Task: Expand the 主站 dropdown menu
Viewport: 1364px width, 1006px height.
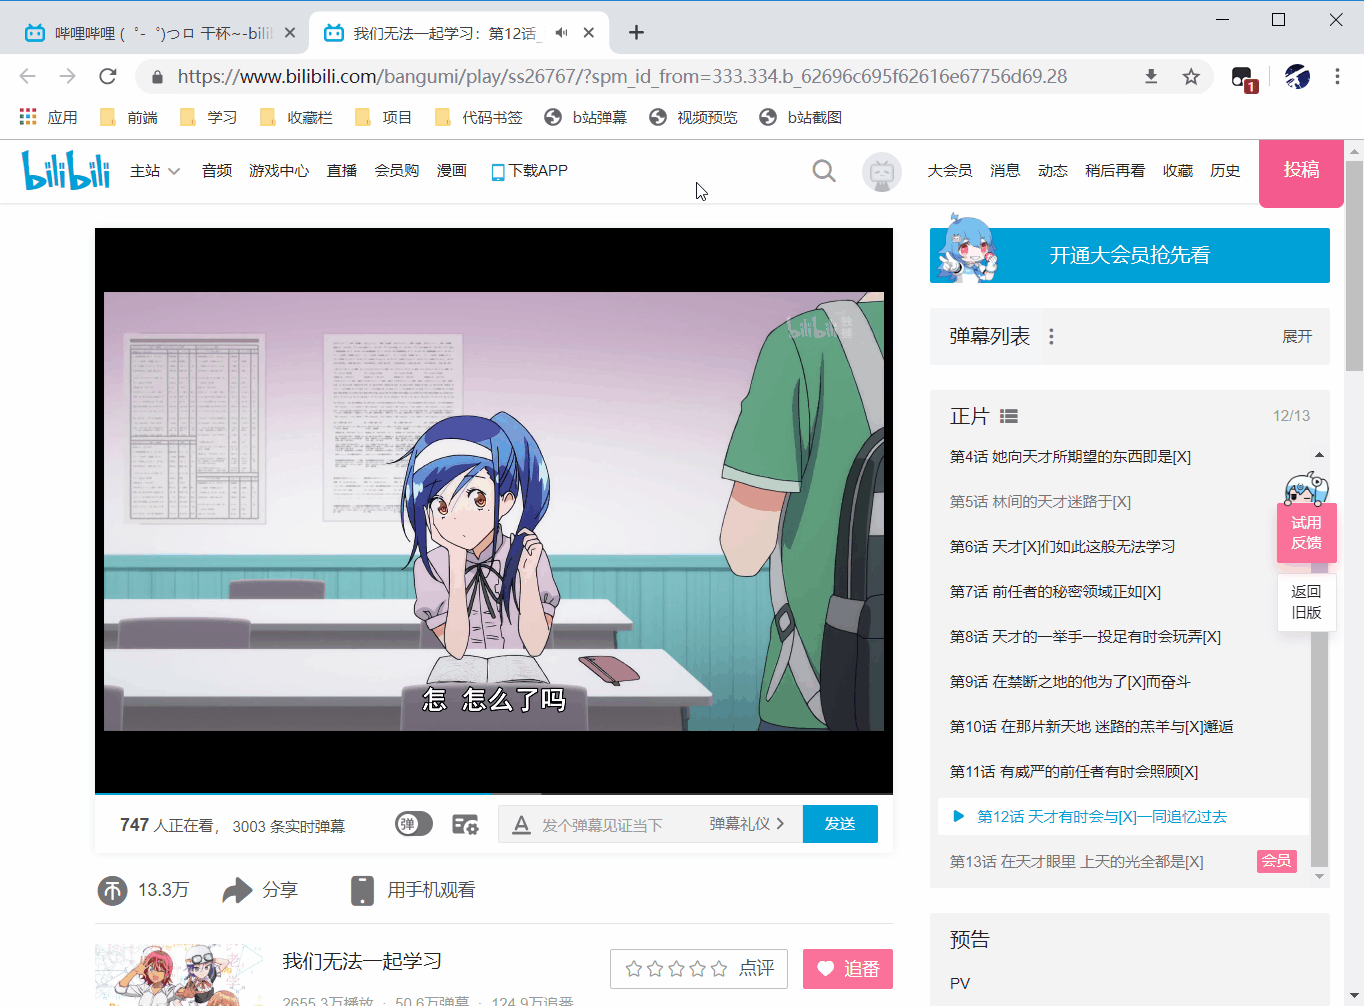Action: [x=155, y=171]
